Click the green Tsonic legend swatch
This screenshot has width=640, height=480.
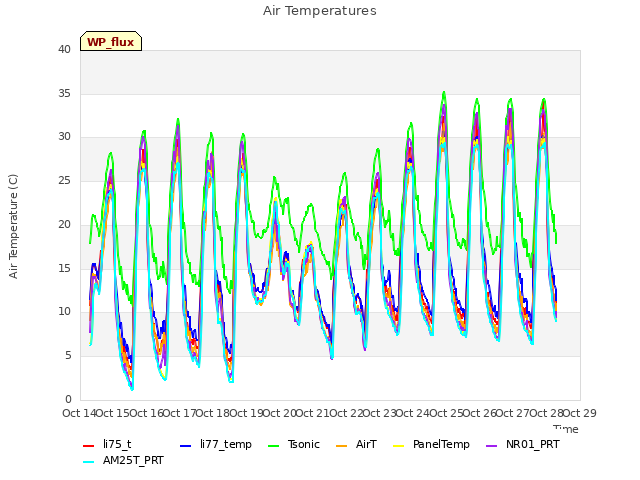(273, 446)
